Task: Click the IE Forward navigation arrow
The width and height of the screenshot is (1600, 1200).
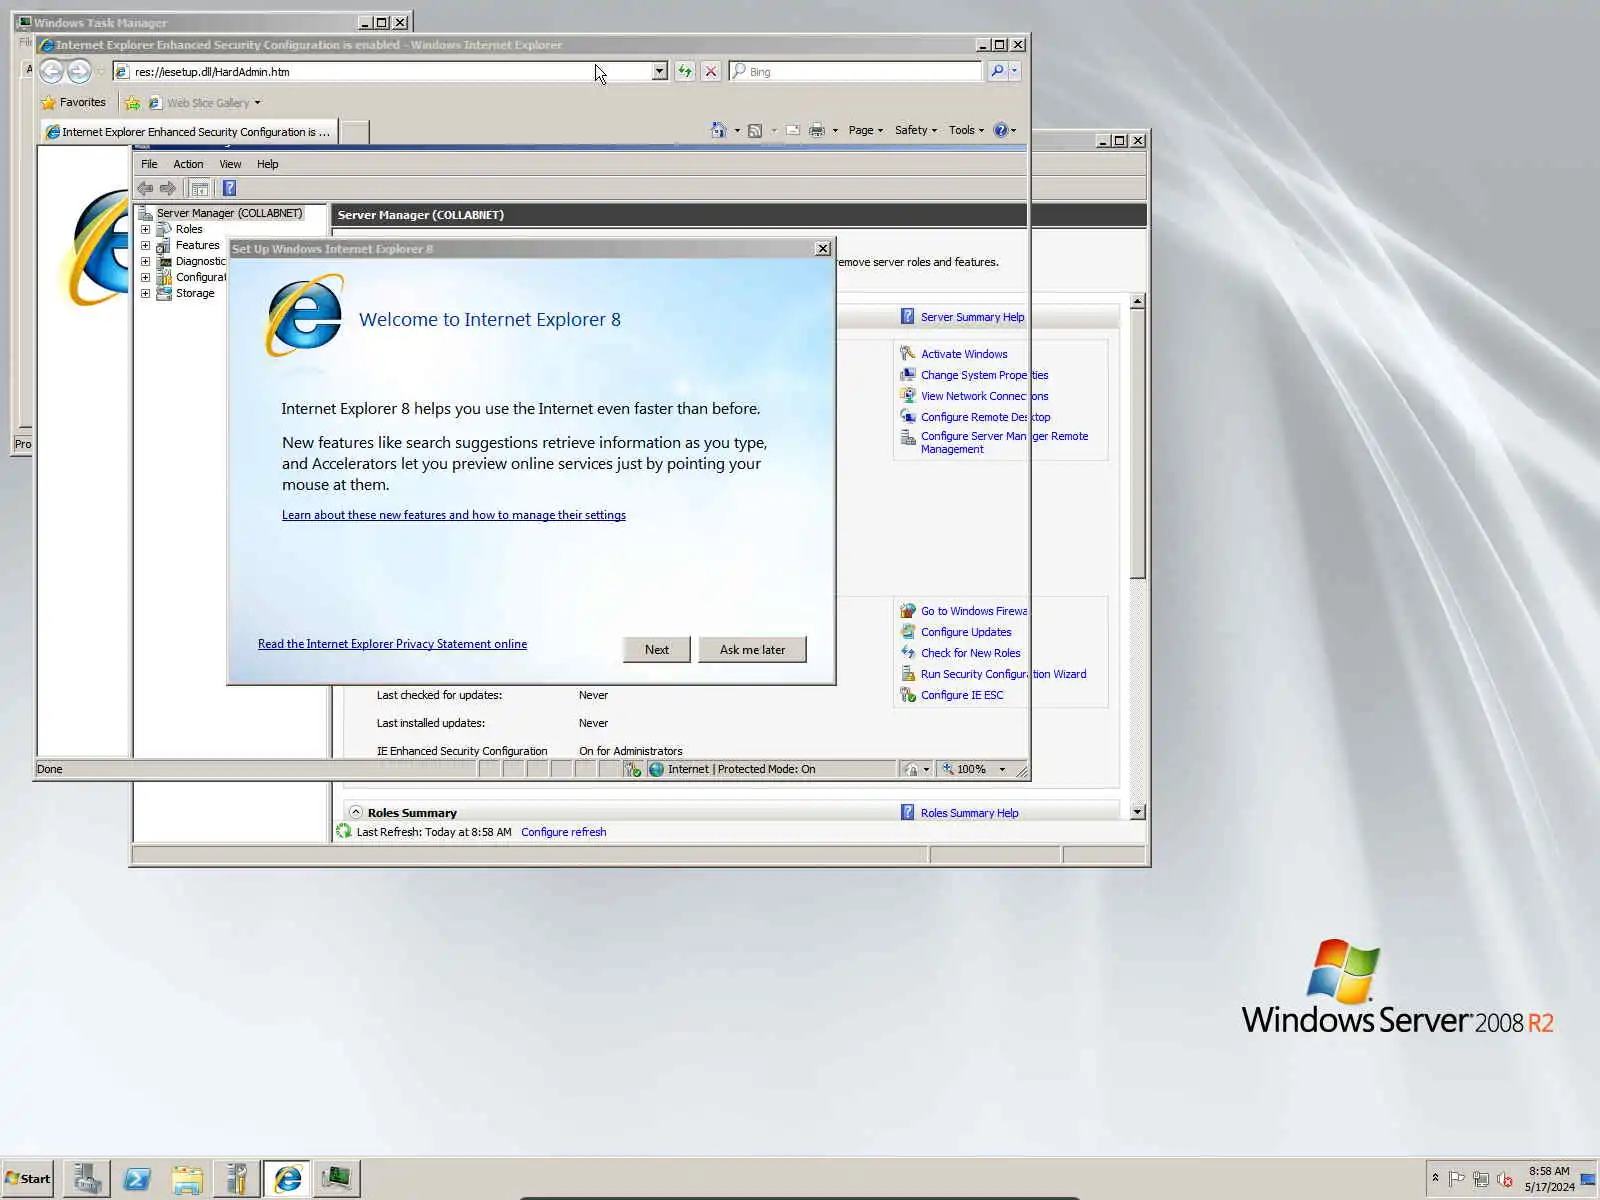Action: click(x=79, y=71)
